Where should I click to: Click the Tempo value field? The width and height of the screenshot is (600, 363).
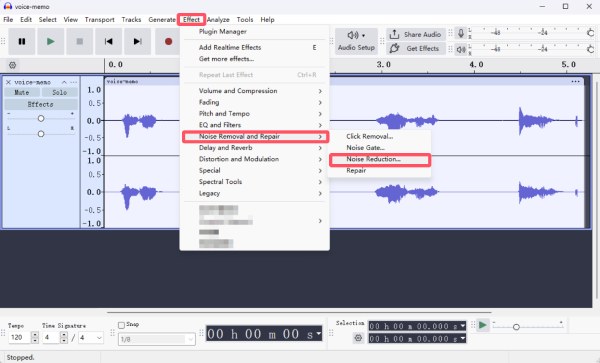(19, 337)
